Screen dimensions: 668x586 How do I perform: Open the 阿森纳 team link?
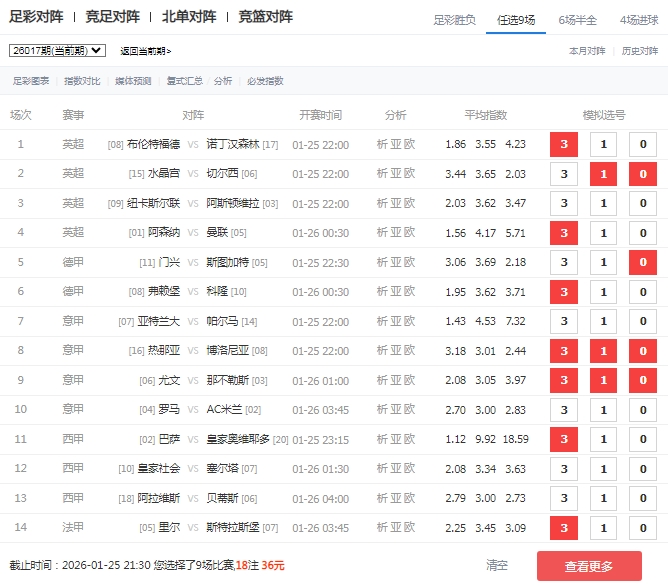tap(165, 233)
